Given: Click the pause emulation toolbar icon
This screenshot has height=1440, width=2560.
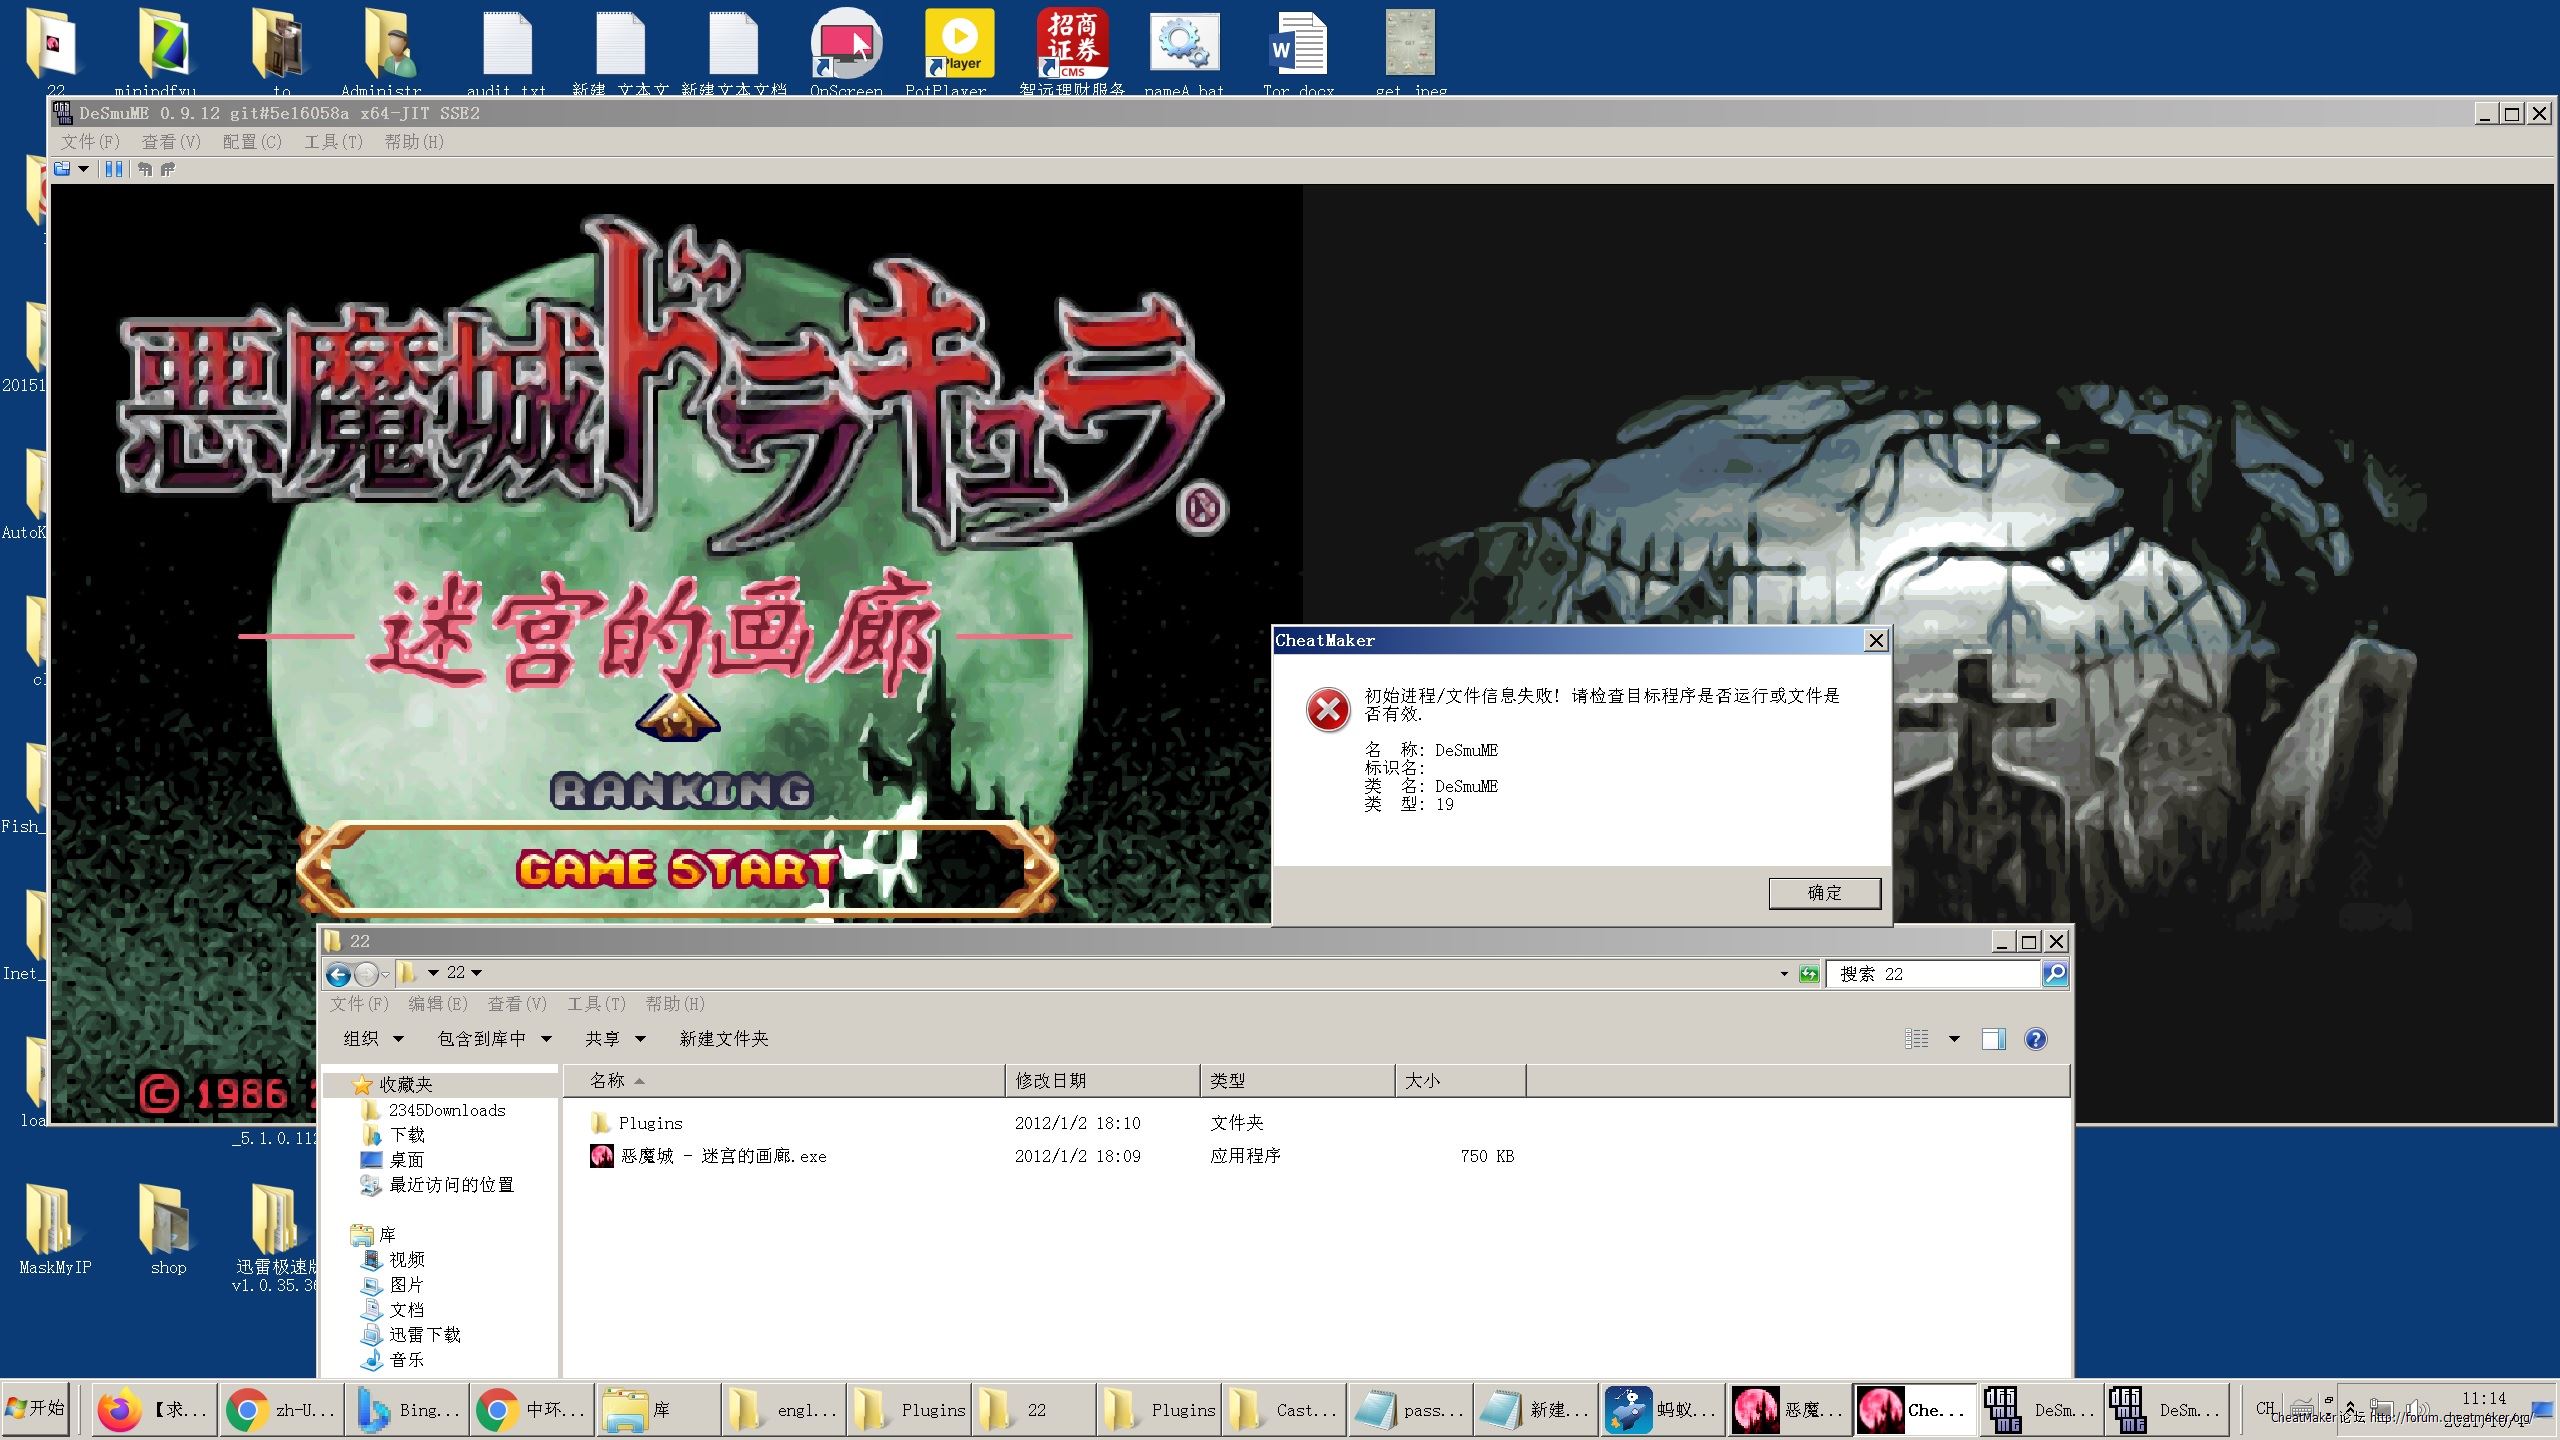Looking at the screenshot, I should (x=114, y=169).
